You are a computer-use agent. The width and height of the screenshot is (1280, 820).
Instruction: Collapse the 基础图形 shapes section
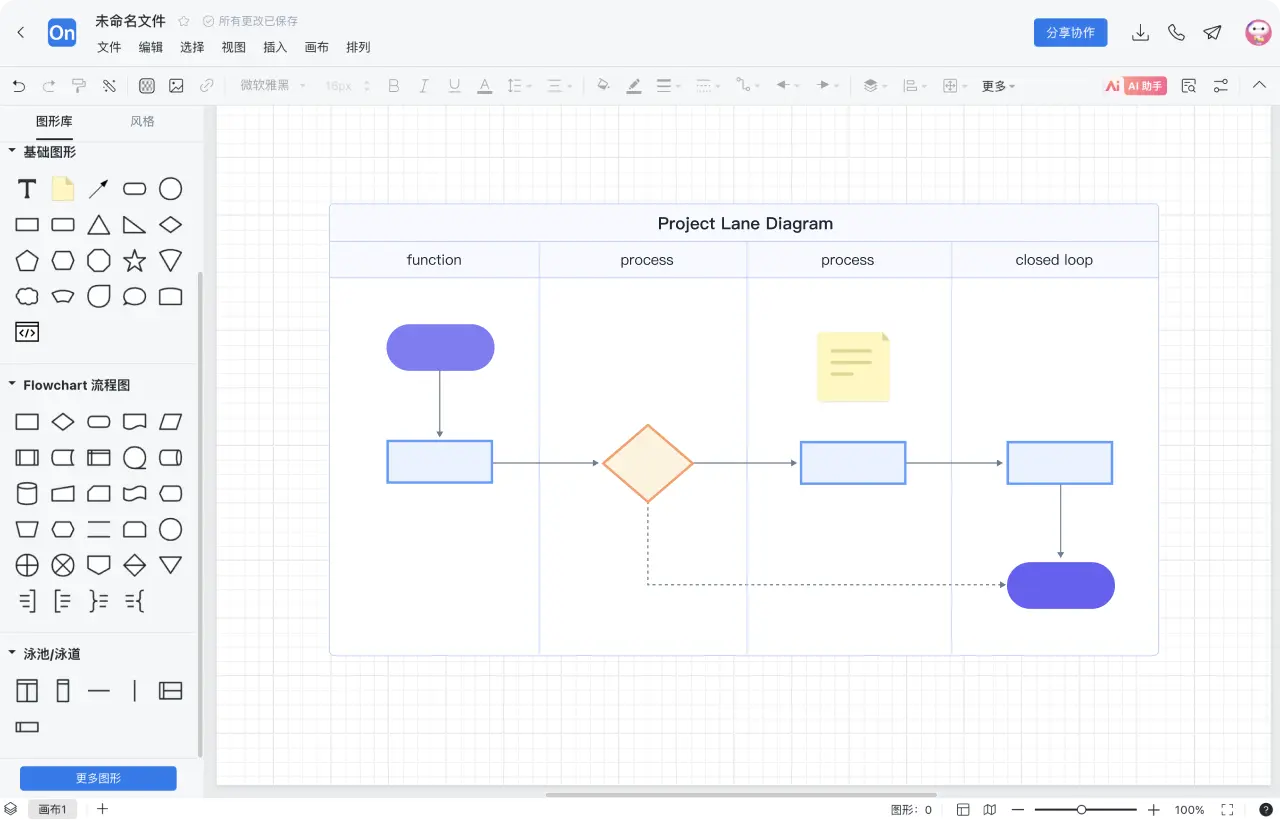(x=12, y=152)
